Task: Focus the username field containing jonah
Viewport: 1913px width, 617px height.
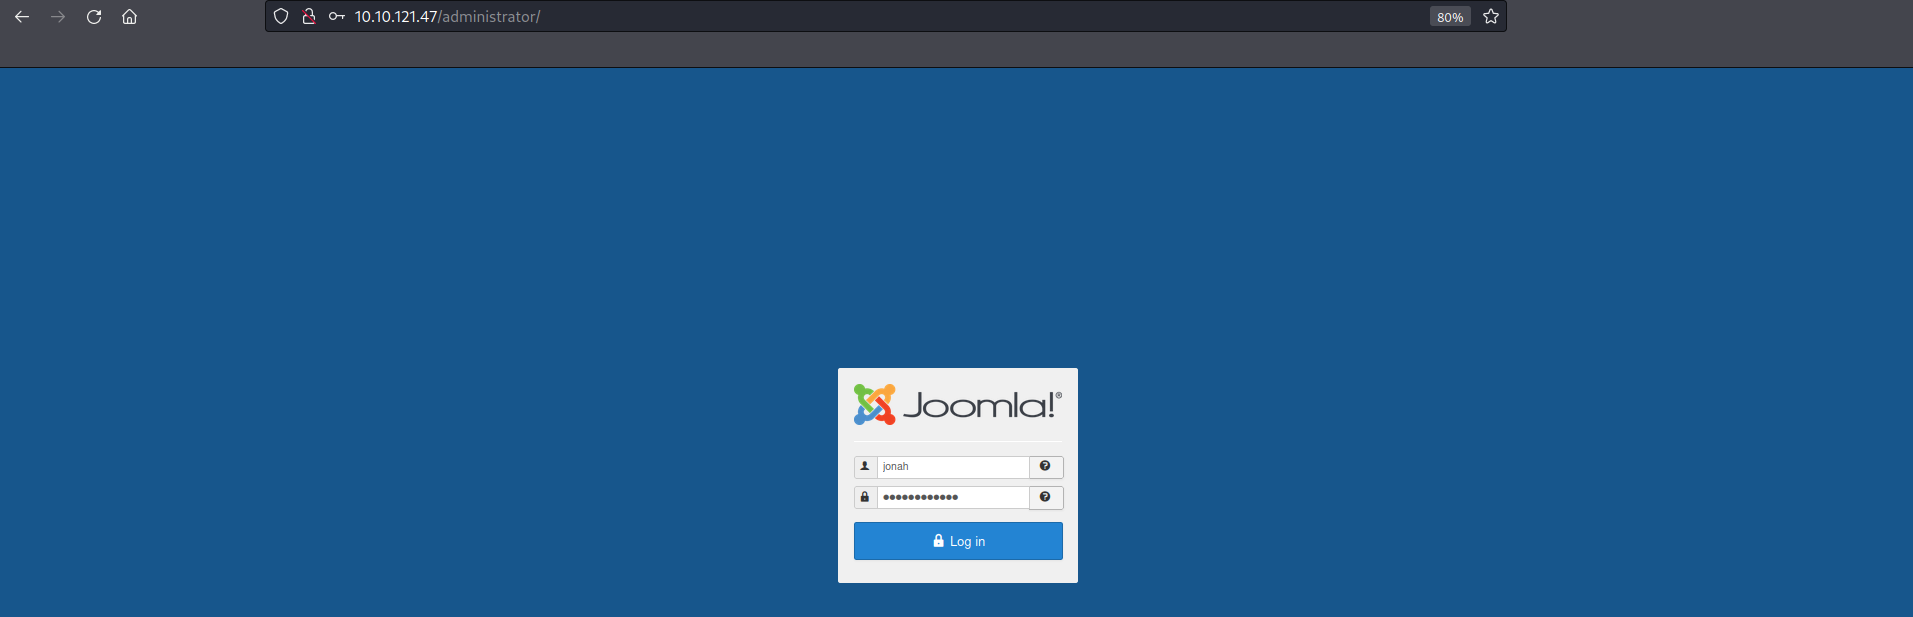Action: tap(953, 467)
